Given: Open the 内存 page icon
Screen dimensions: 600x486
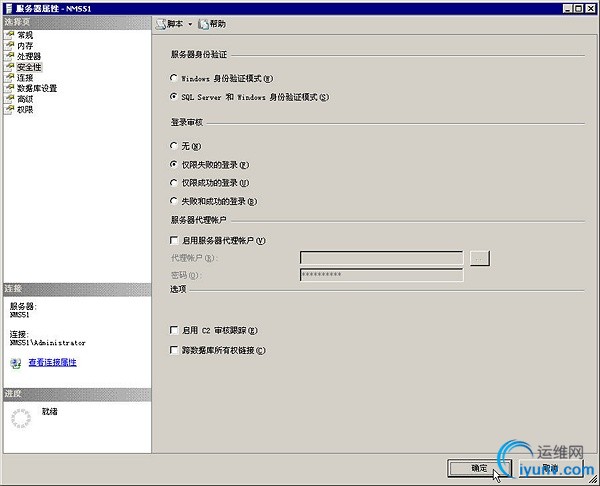Looking at the screenshot, I should 10,46.
